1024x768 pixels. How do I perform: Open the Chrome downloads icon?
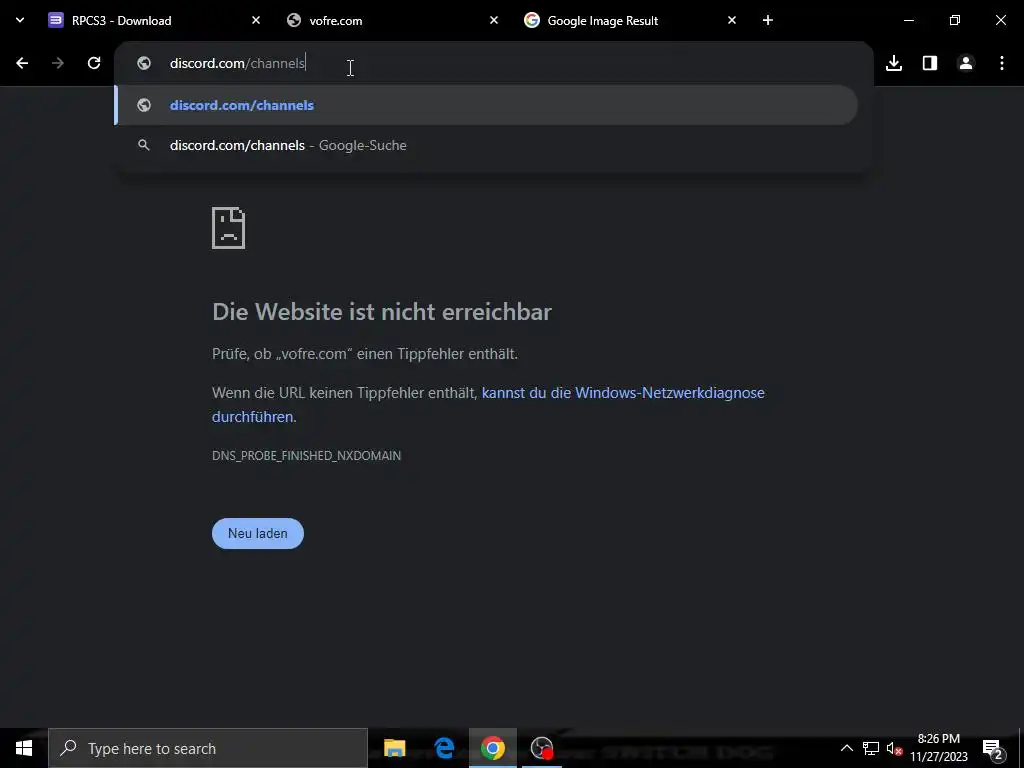pos(894,63)
